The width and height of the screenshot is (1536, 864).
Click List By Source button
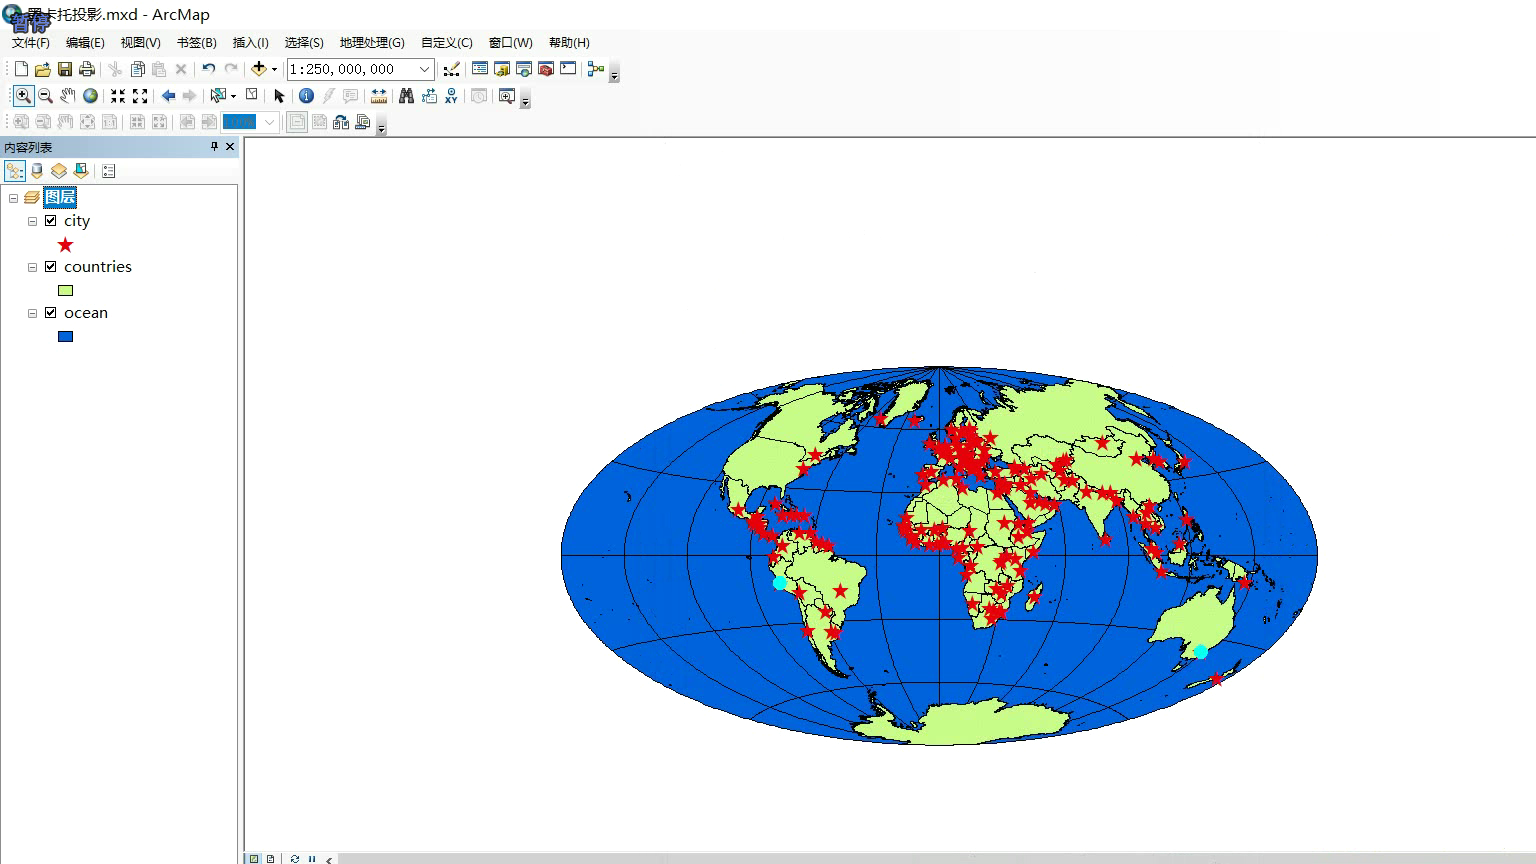click(37, 171)
